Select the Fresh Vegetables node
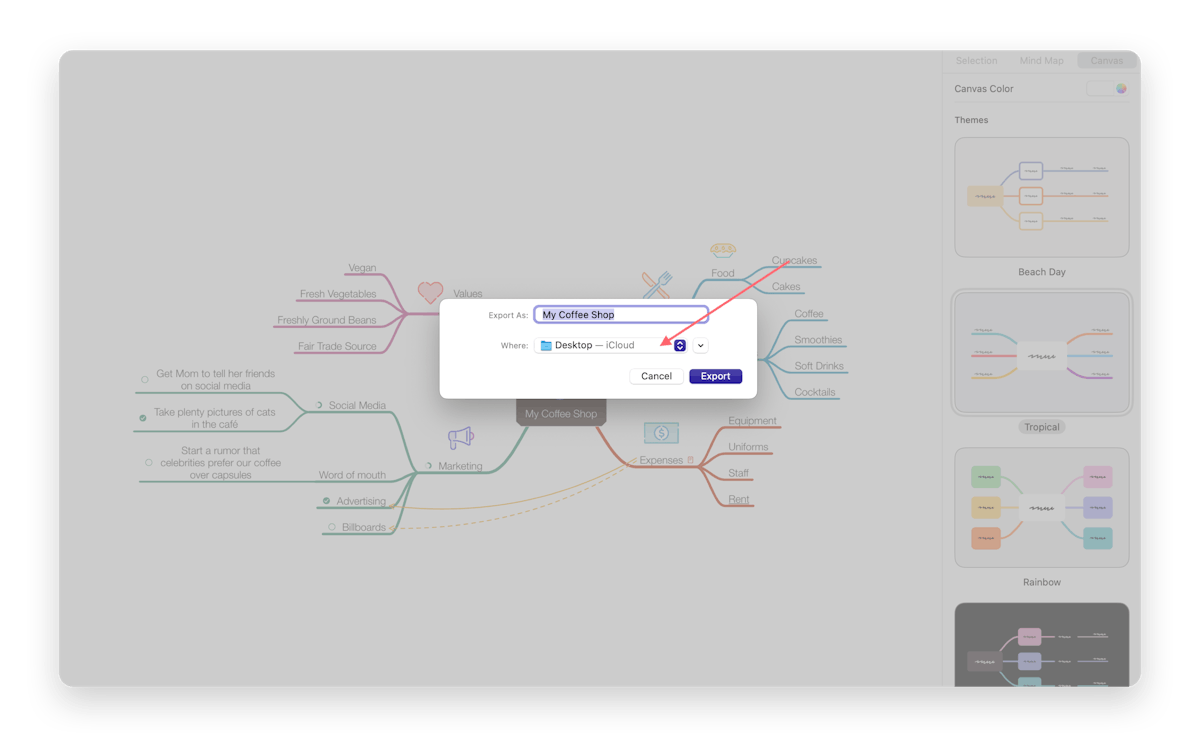 338,294
